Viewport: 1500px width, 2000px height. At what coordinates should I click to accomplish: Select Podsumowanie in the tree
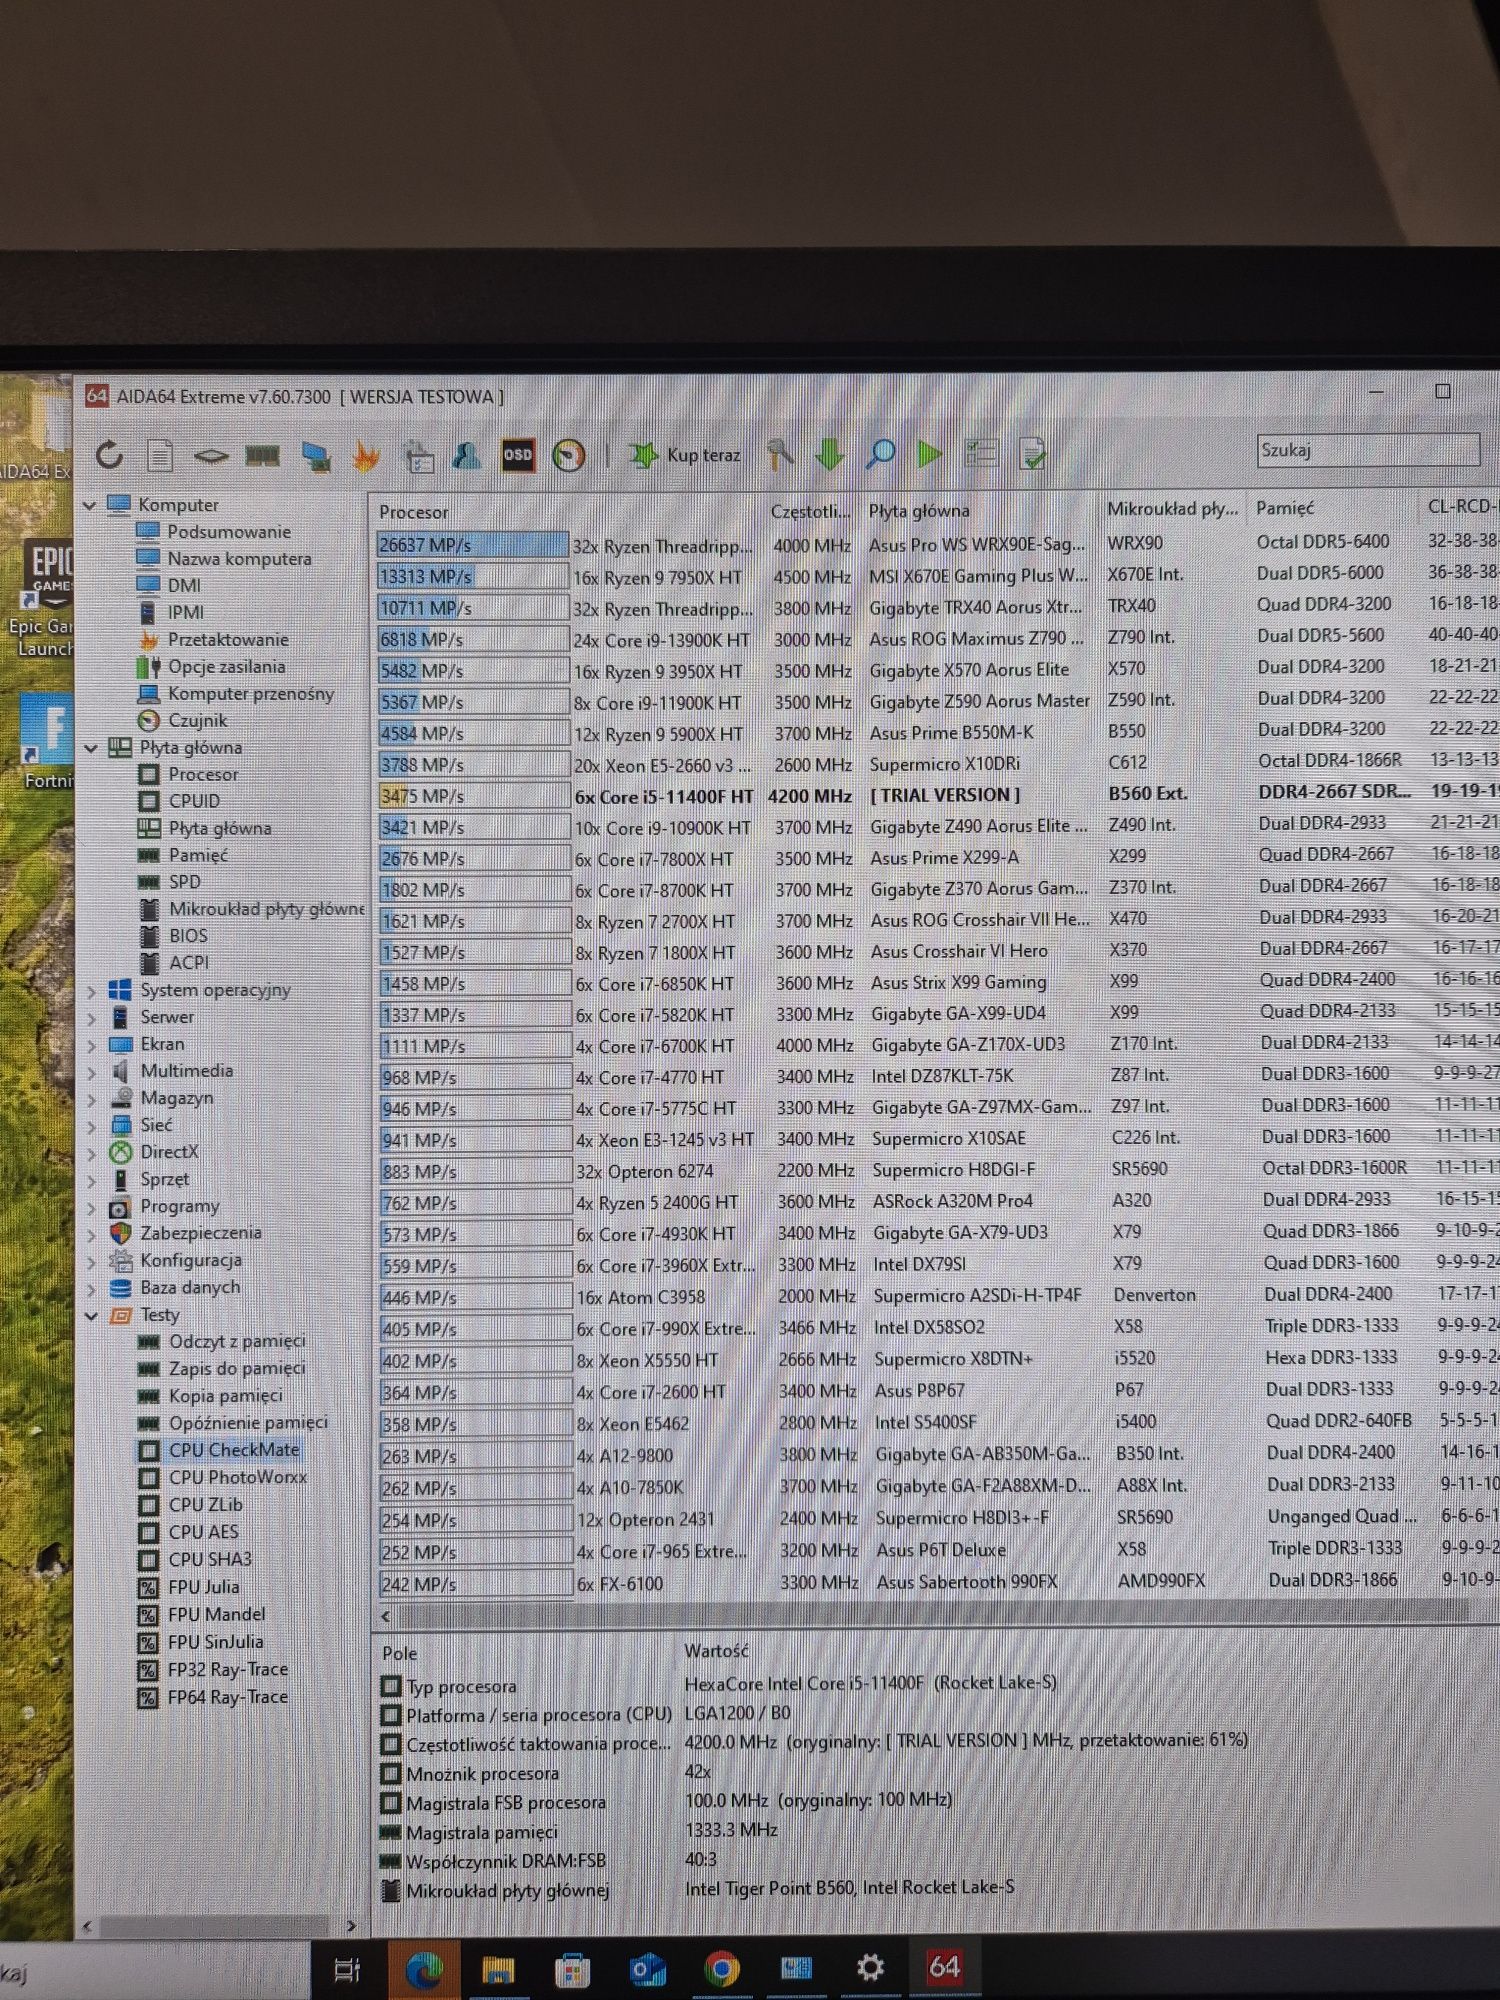point(228,531)
